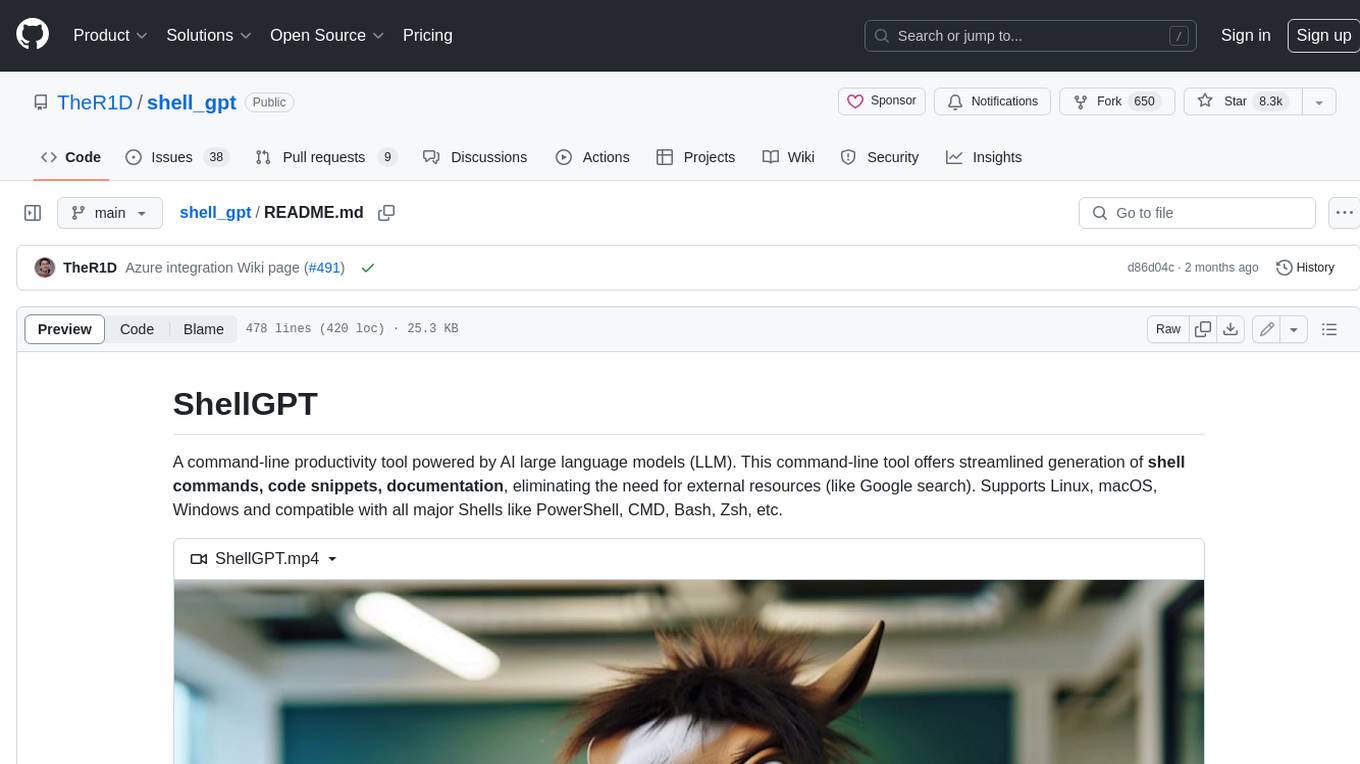
Task: Open commit author TheR1D link
Action: click(x=90, y=268)
